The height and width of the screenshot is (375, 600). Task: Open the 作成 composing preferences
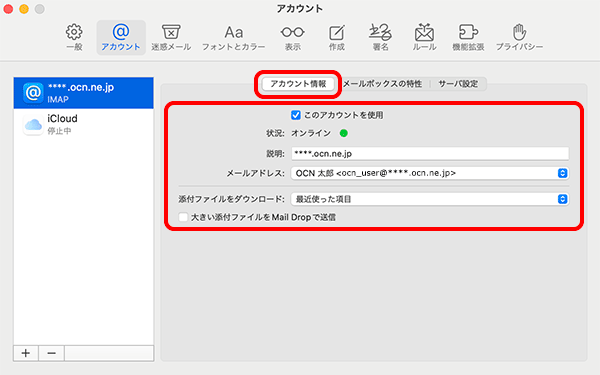click(337, 38)
